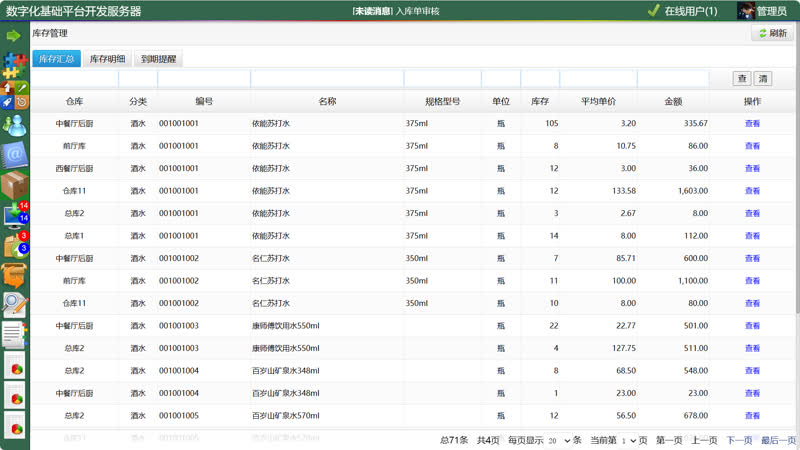Open the notepad document sidebar icon

tap(14, 335)
